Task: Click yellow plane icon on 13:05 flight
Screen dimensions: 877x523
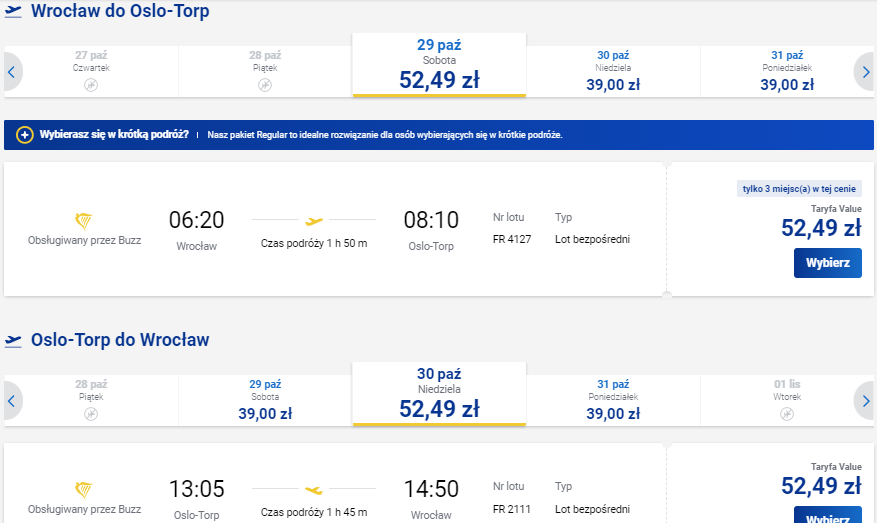Action: pos(314,490)
